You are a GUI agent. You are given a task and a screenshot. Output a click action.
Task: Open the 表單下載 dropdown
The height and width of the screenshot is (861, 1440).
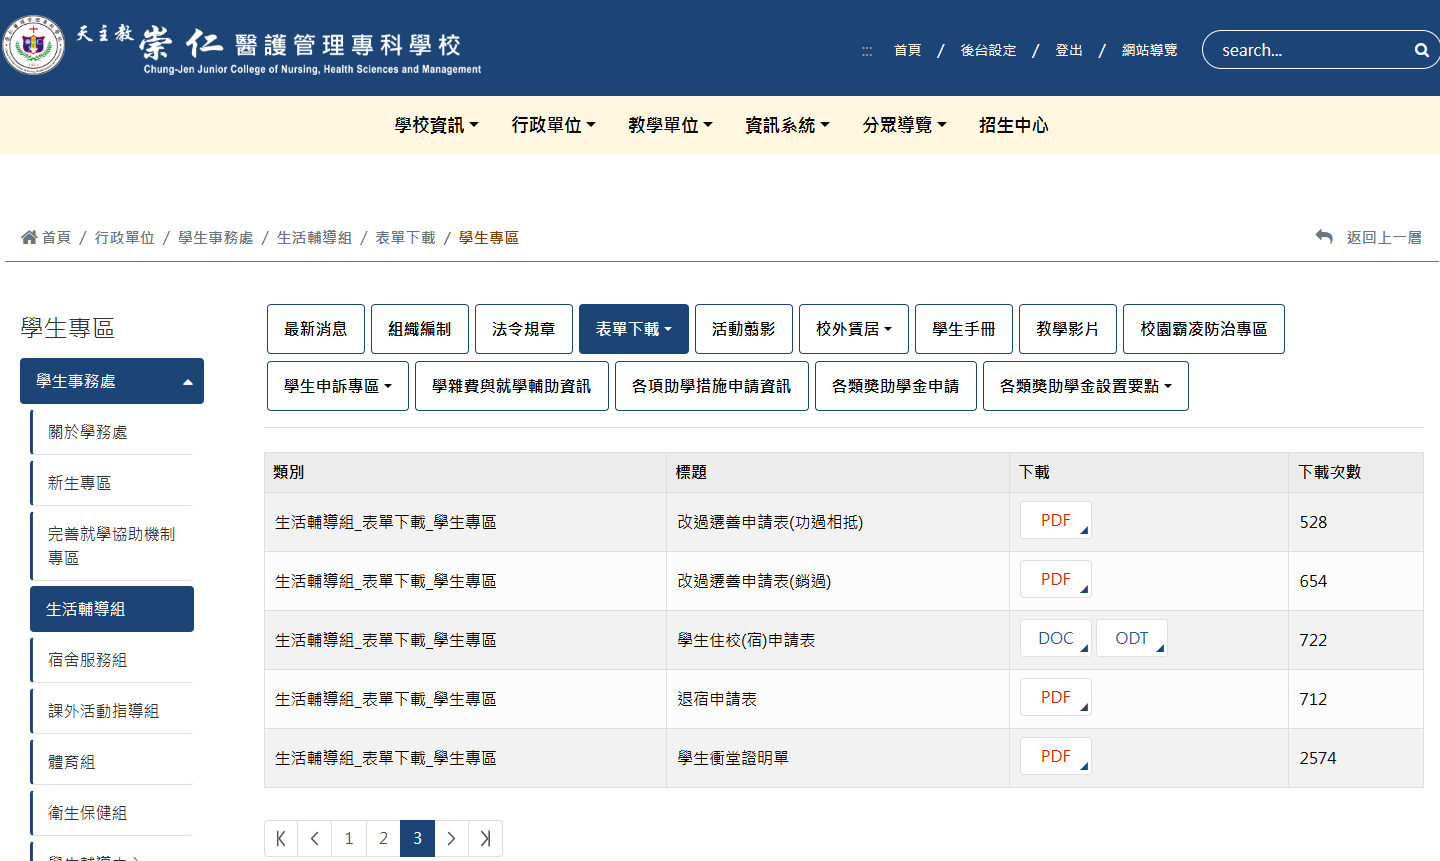633,328
